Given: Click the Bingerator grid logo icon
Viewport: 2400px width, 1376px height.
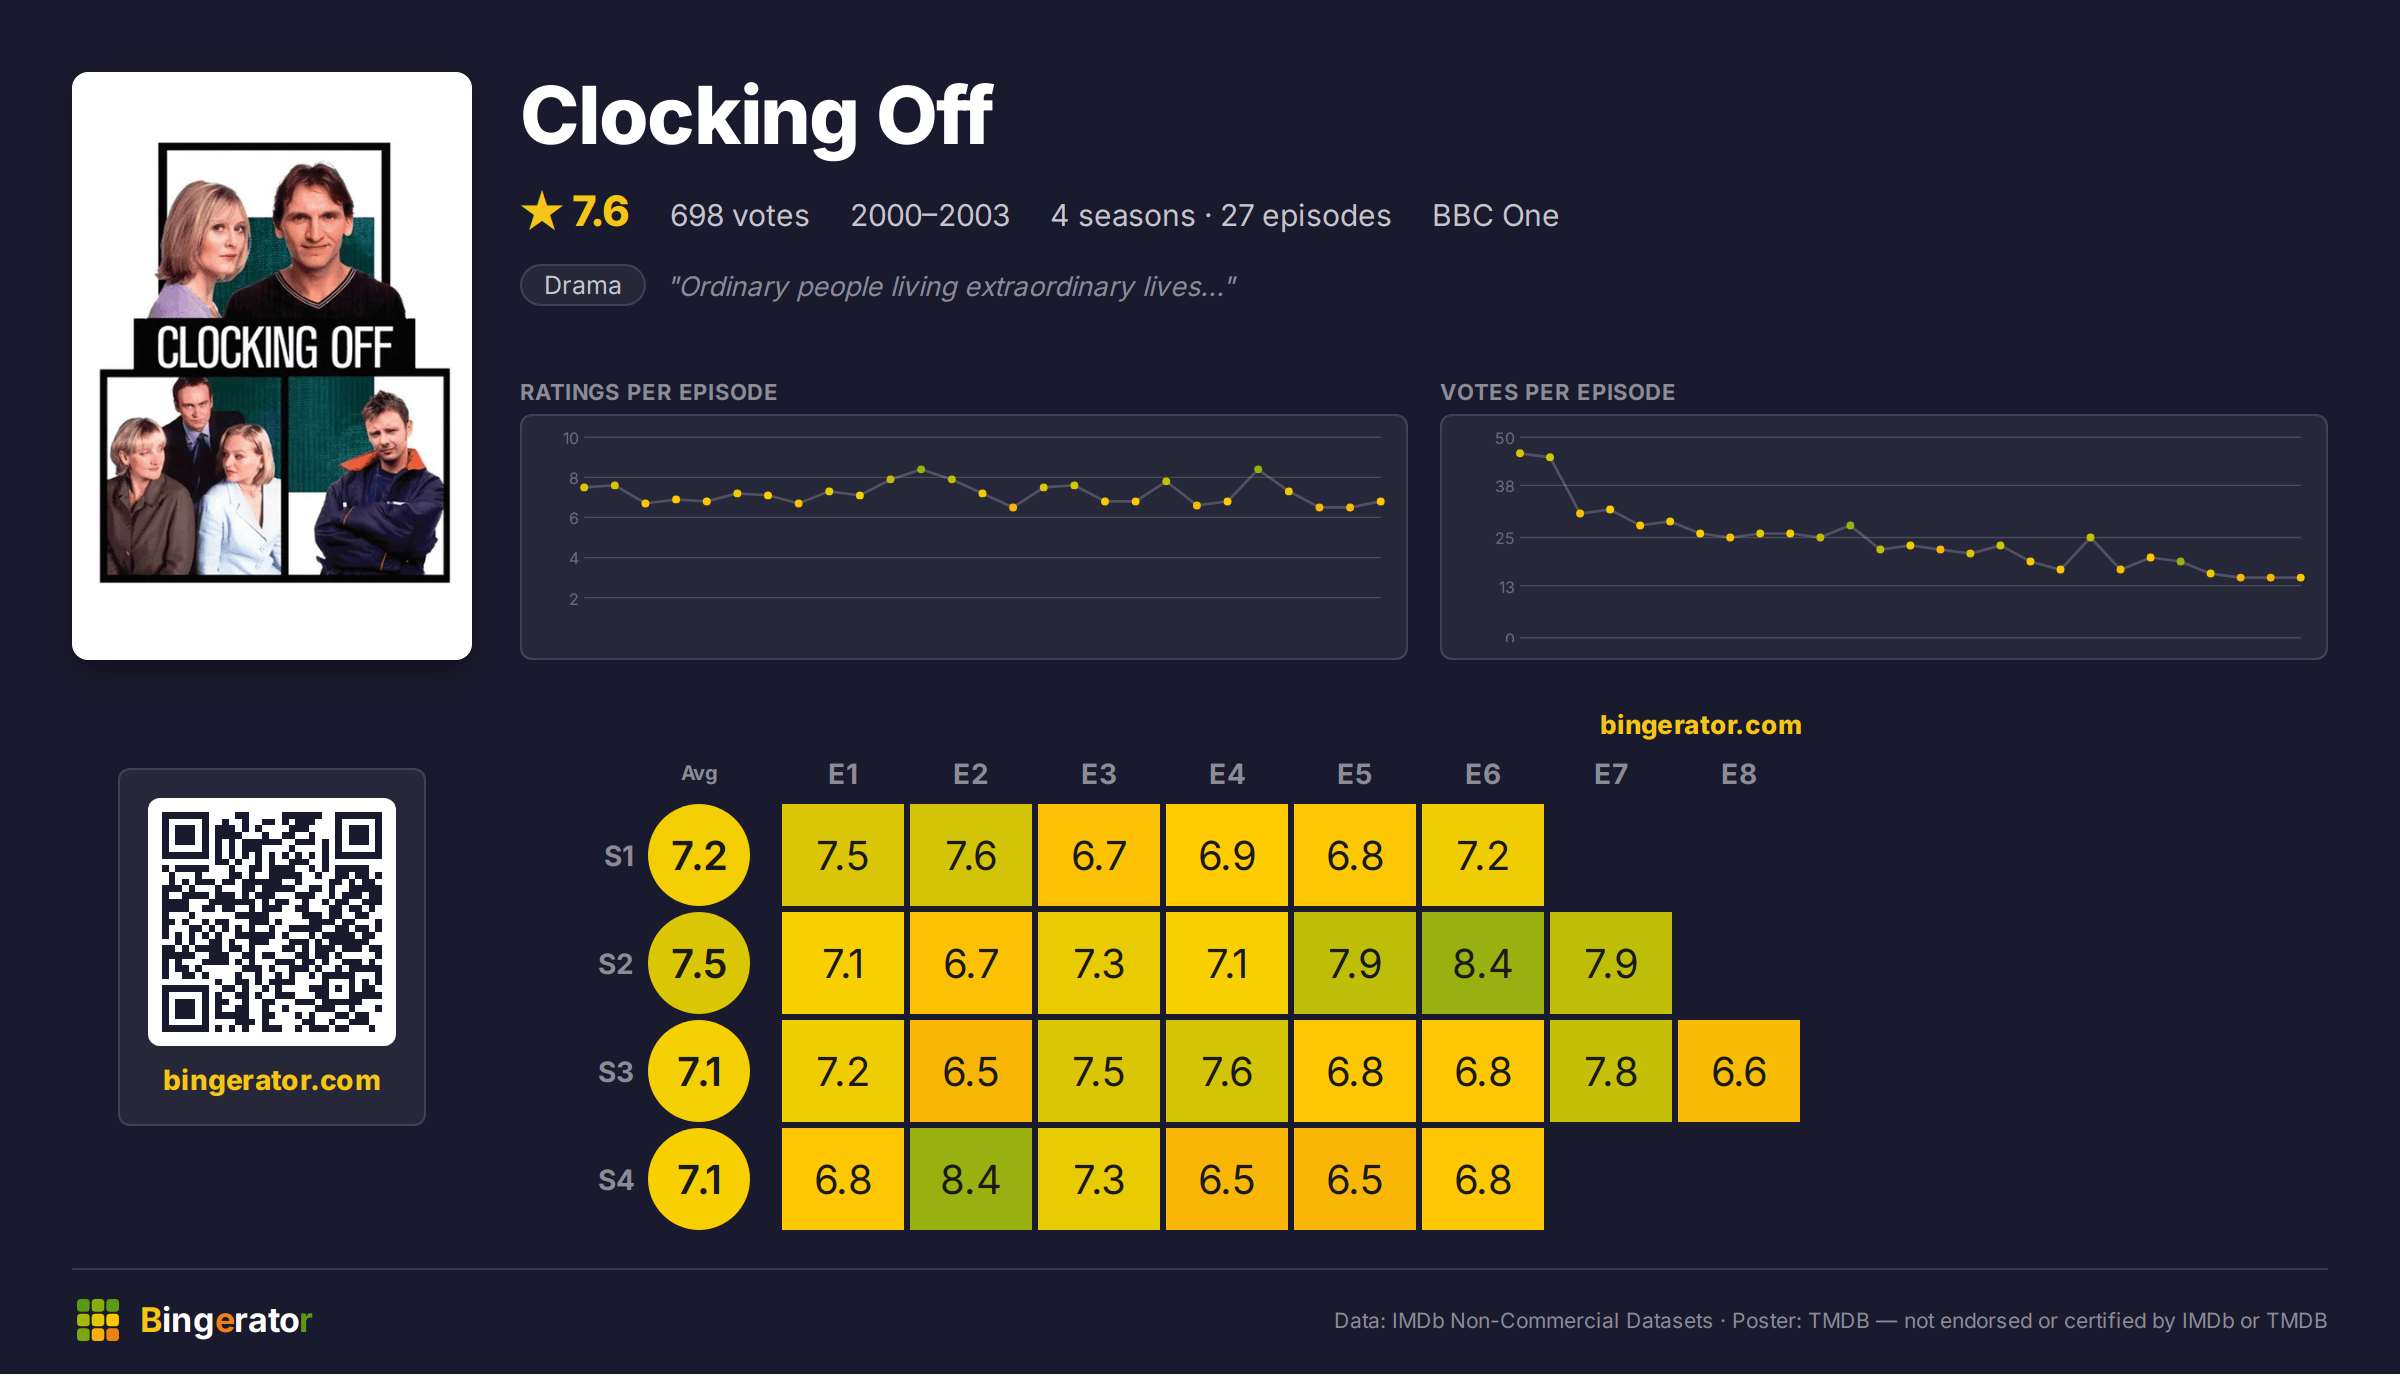Looking at the screenshot, I should [x=98, y=1320].
